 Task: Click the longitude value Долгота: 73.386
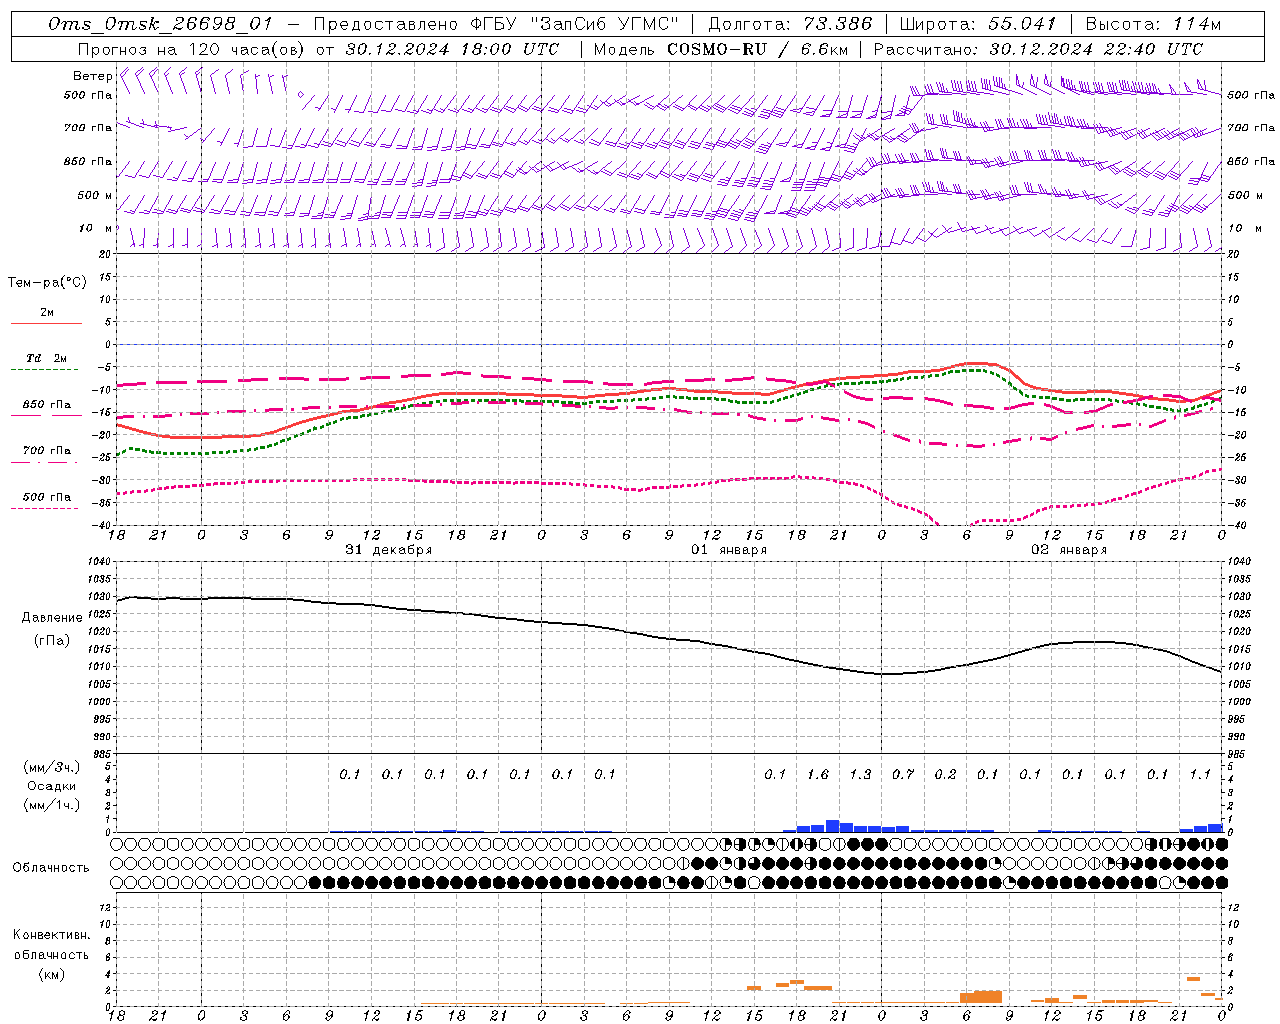790,24
